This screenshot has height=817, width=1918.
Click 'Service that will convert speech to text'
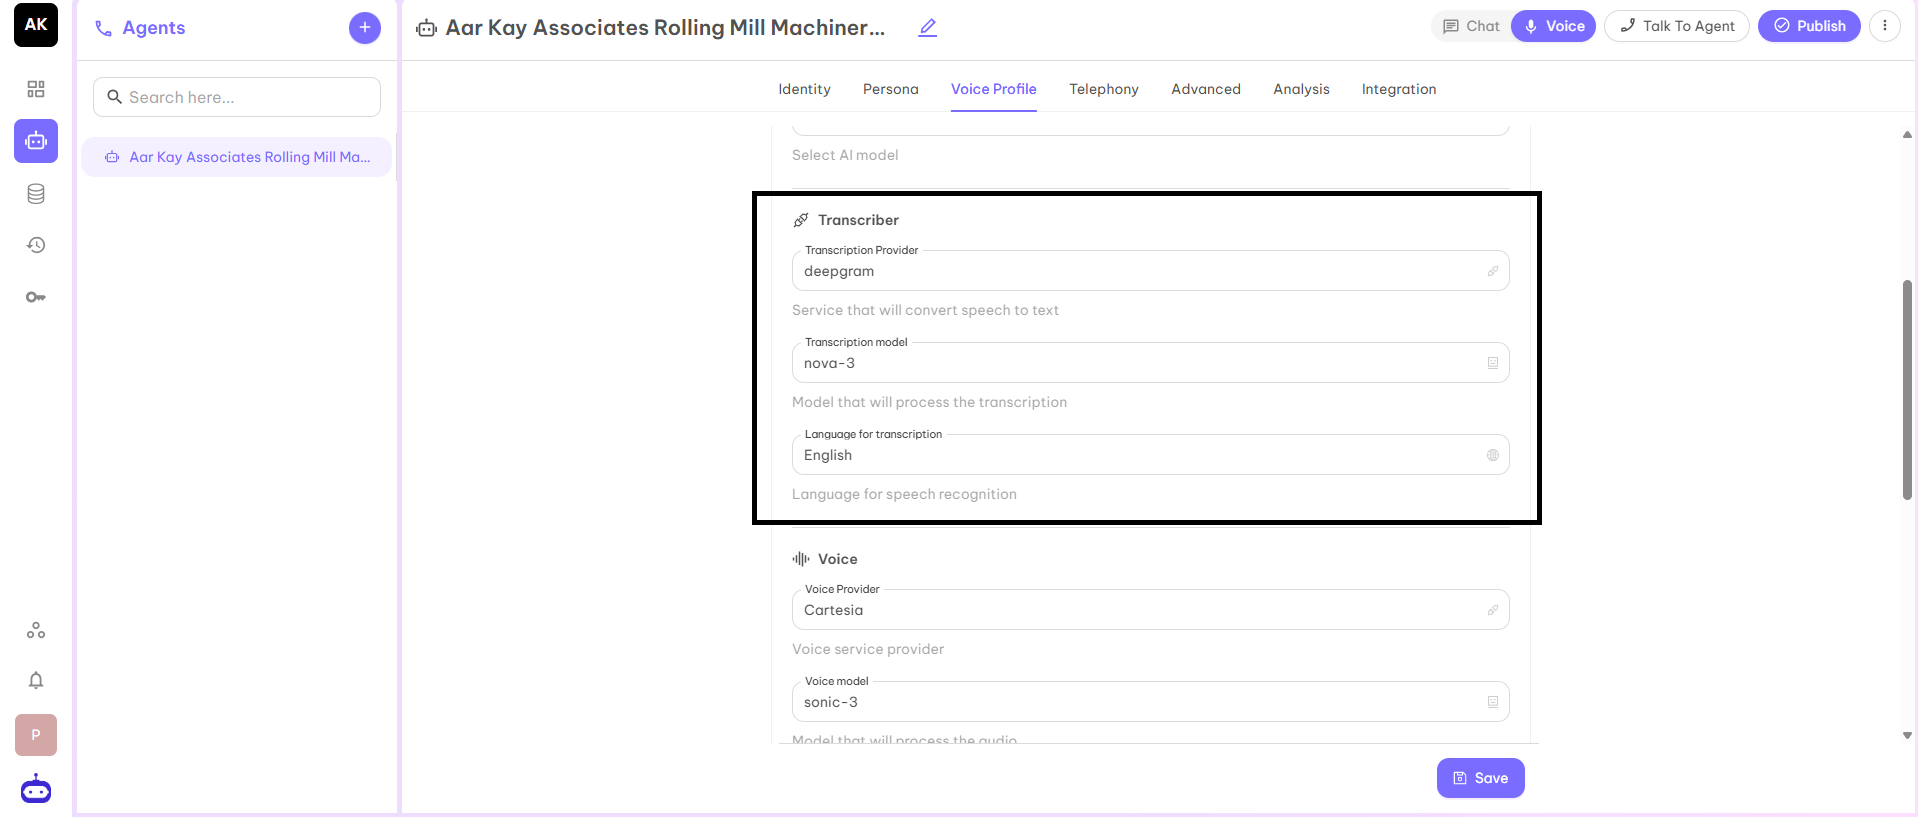[925, 310]
